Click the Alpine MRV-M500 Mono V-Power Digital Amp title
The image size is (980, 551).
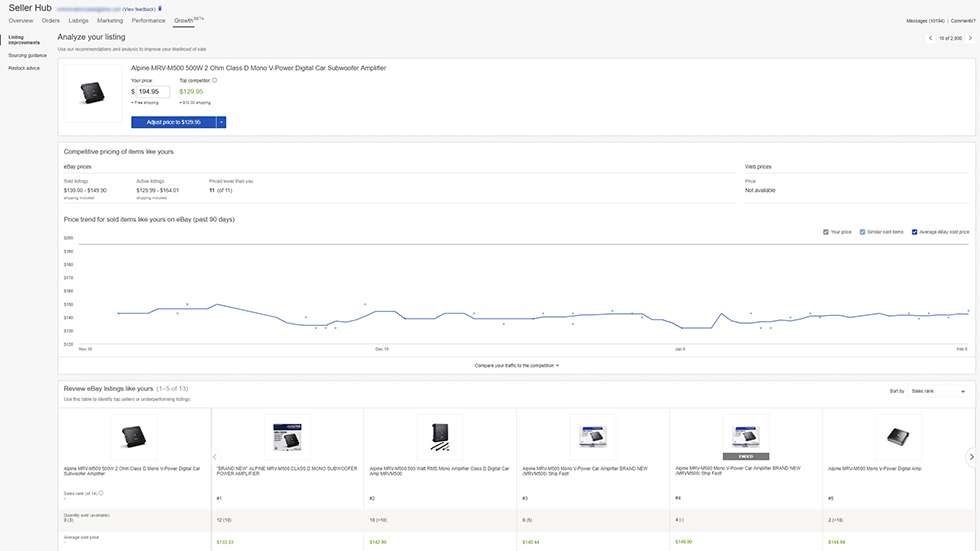pos(874,469)
